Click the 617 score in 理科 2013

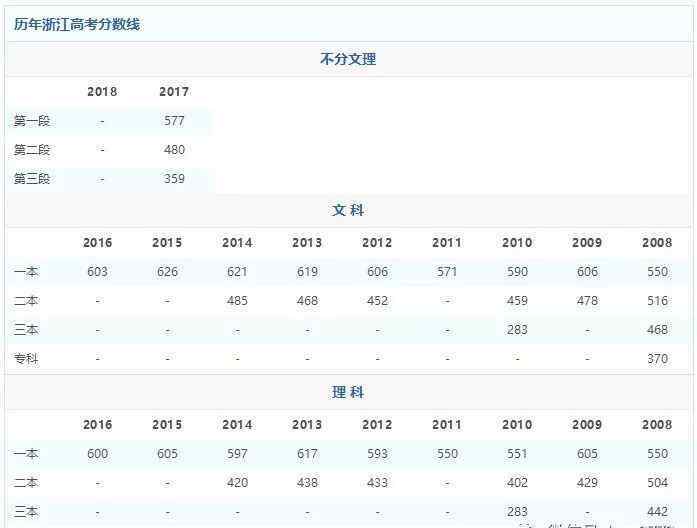(x=307, y=454)
